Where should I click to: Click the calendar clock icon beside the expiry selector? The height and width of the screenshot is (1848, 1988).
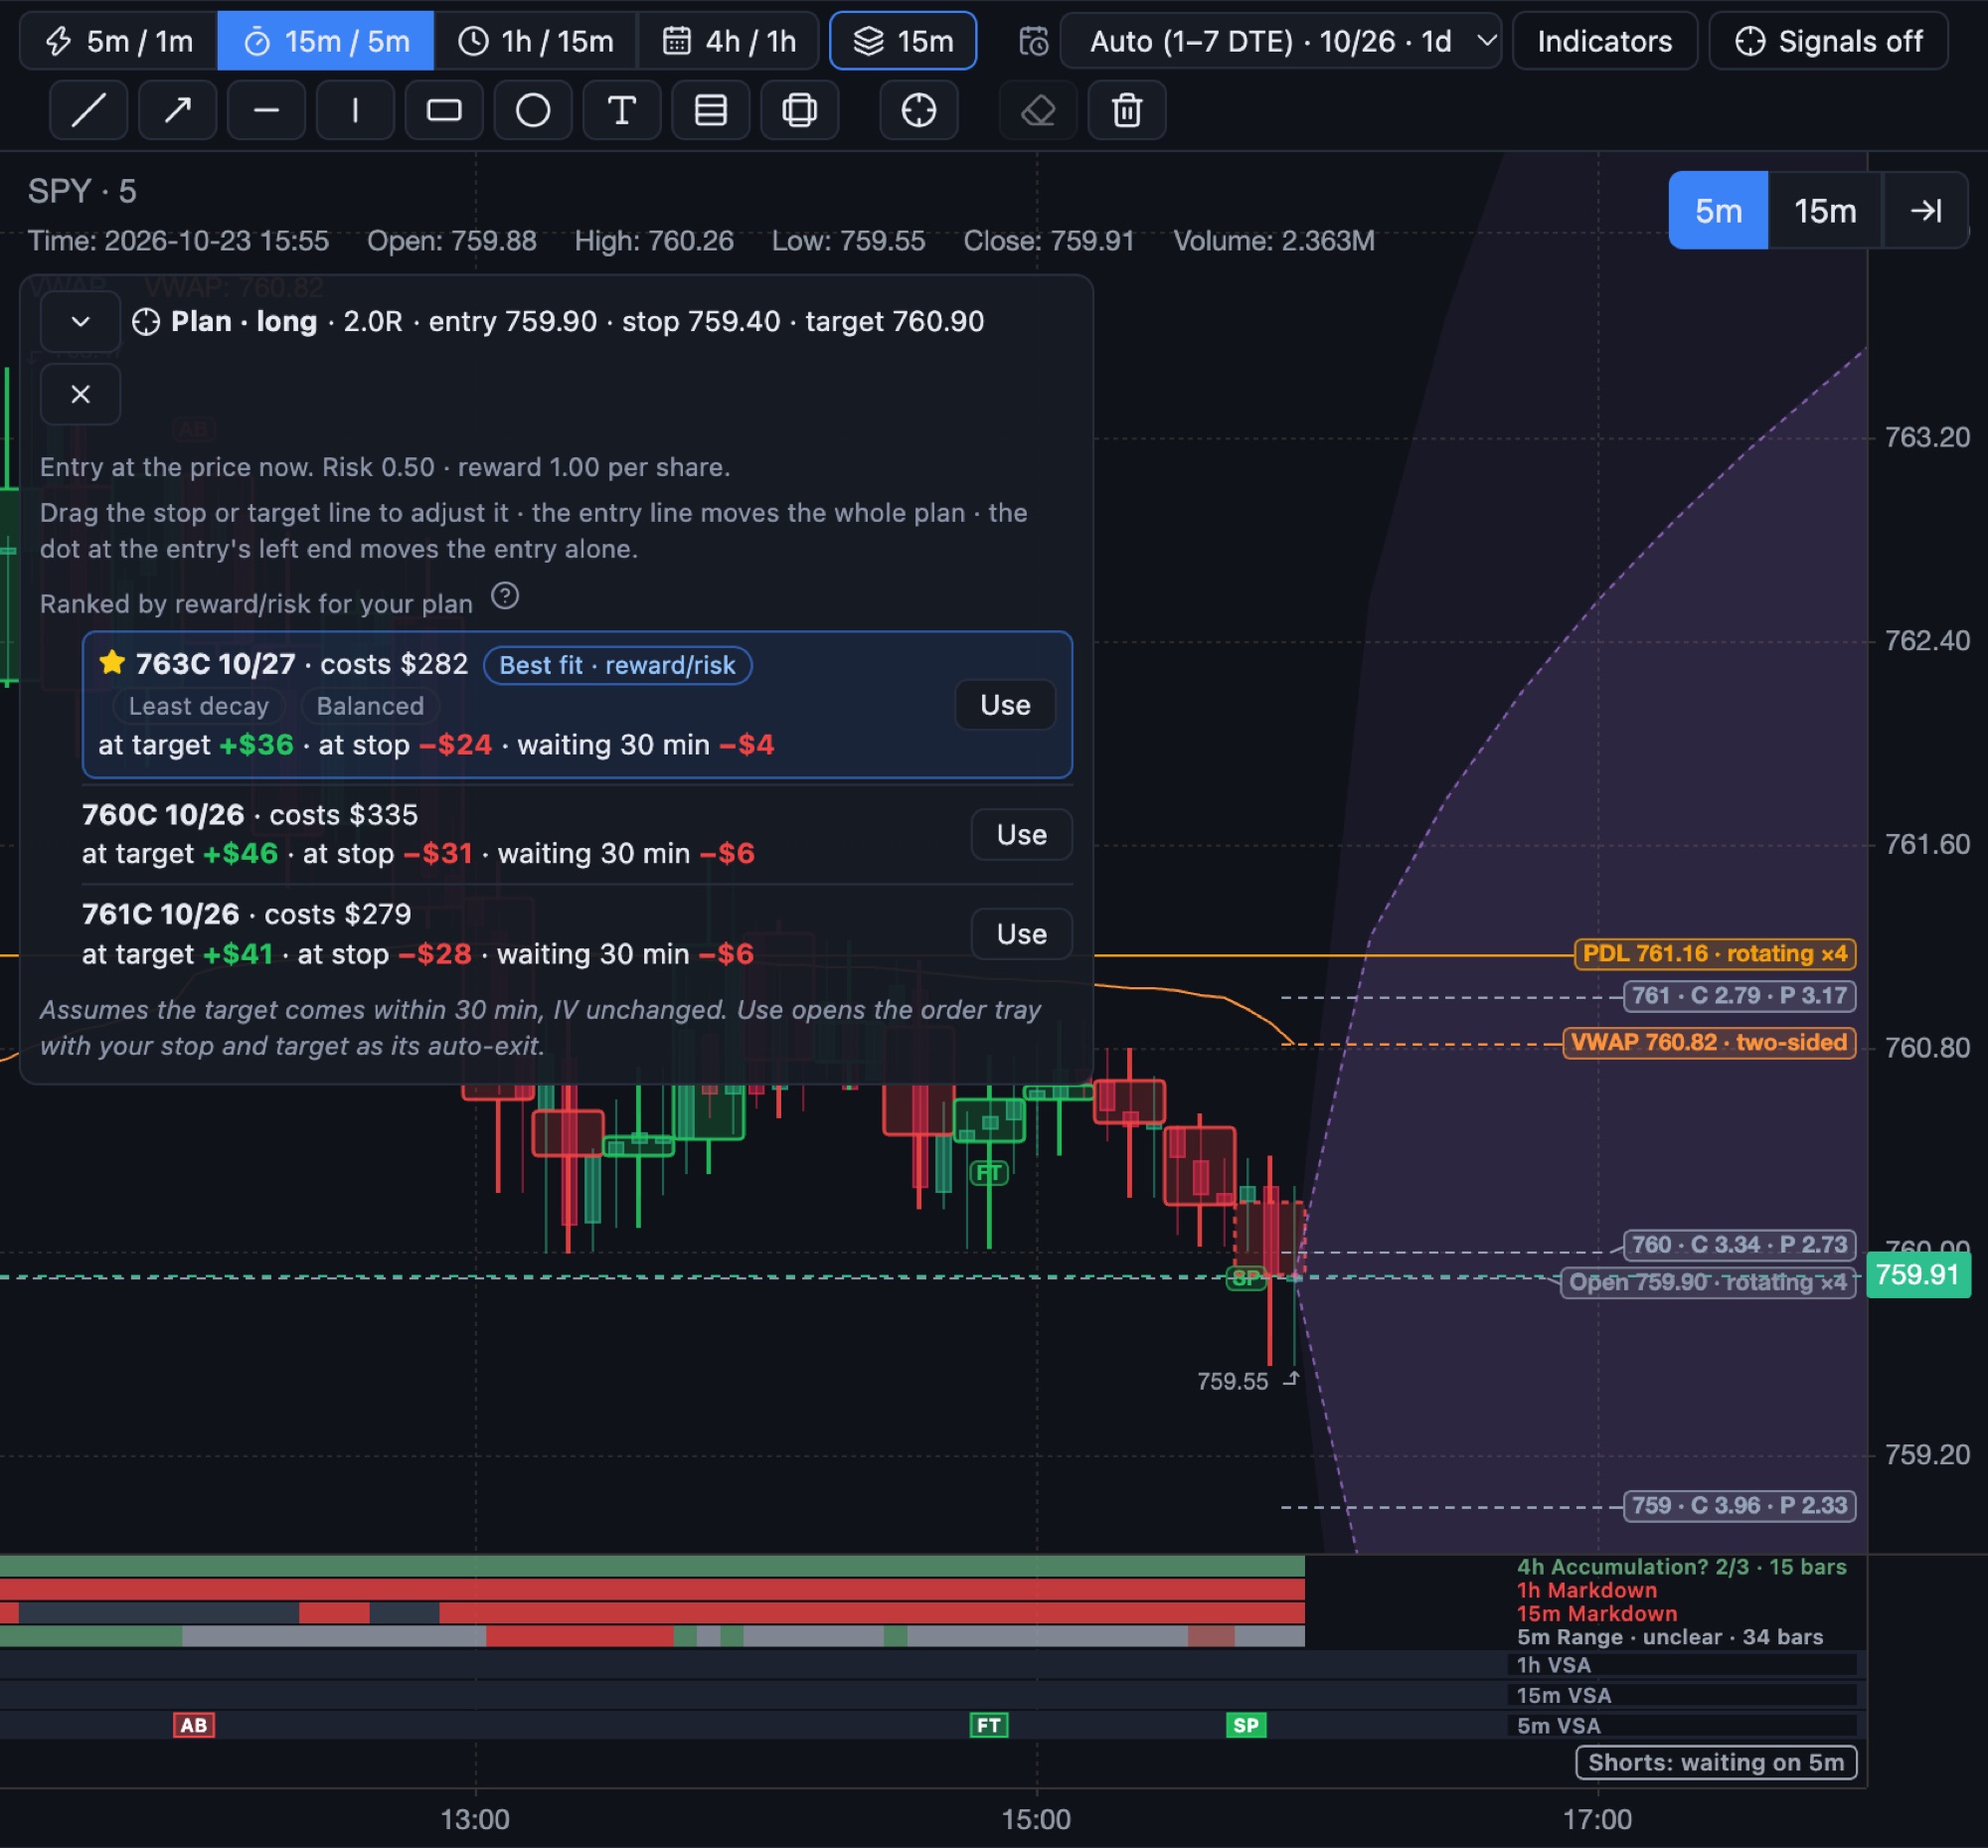pyautogui.click(x=1033, y=41)
